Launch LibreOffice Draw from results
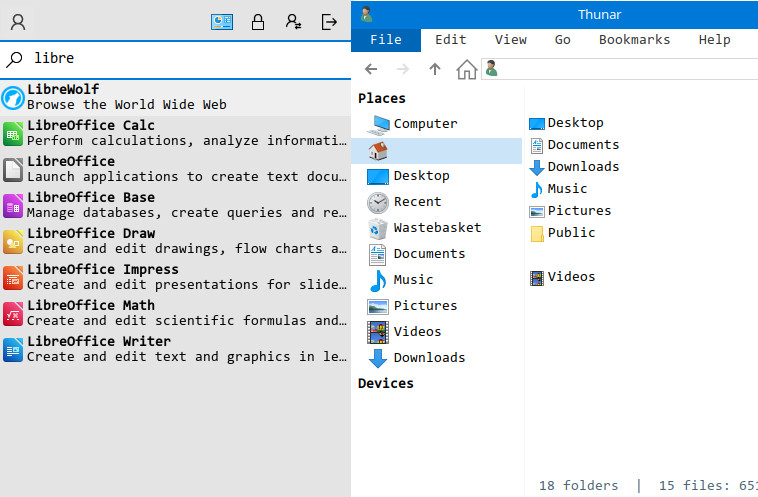This screenshot has height=497, width=758. (x=175, y=241)
